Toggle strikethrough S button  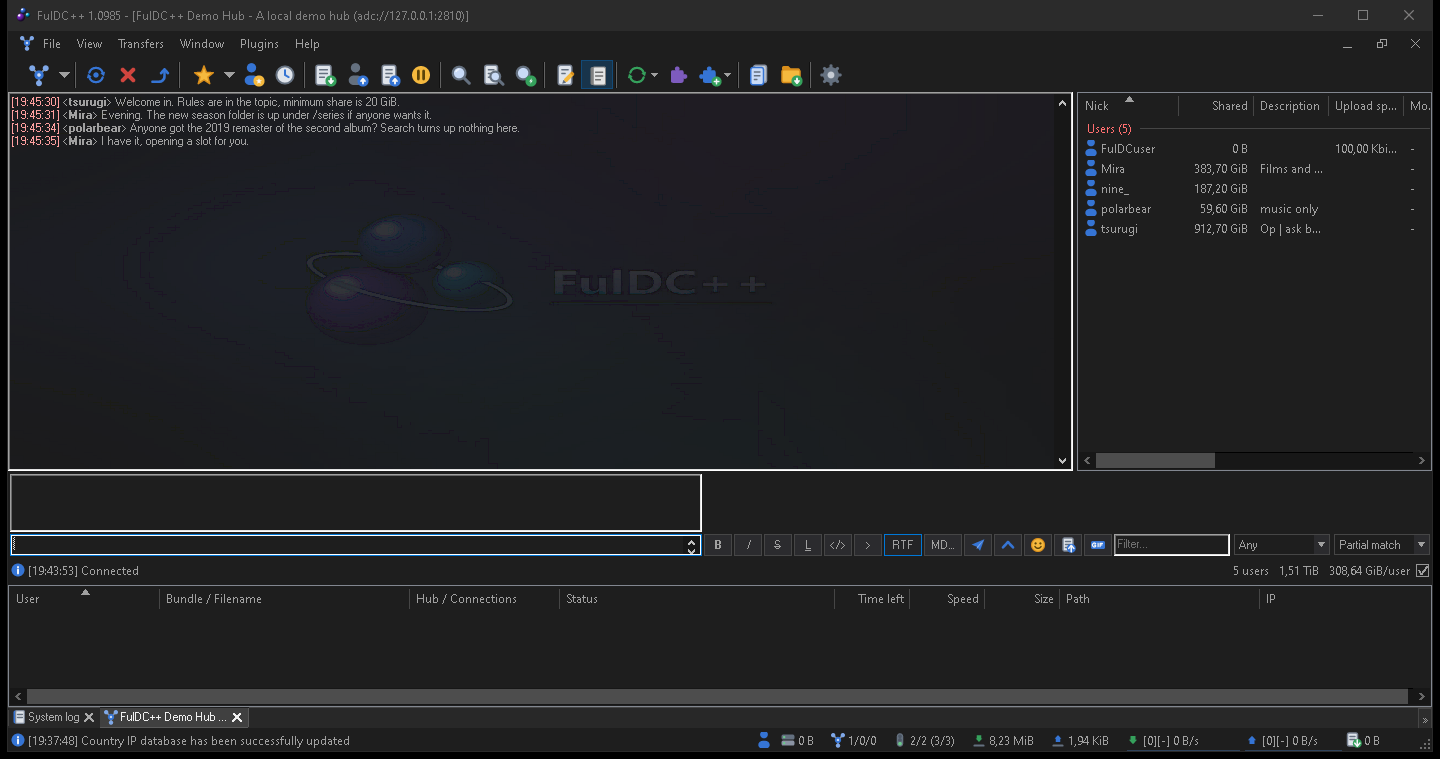coord(778,545)
